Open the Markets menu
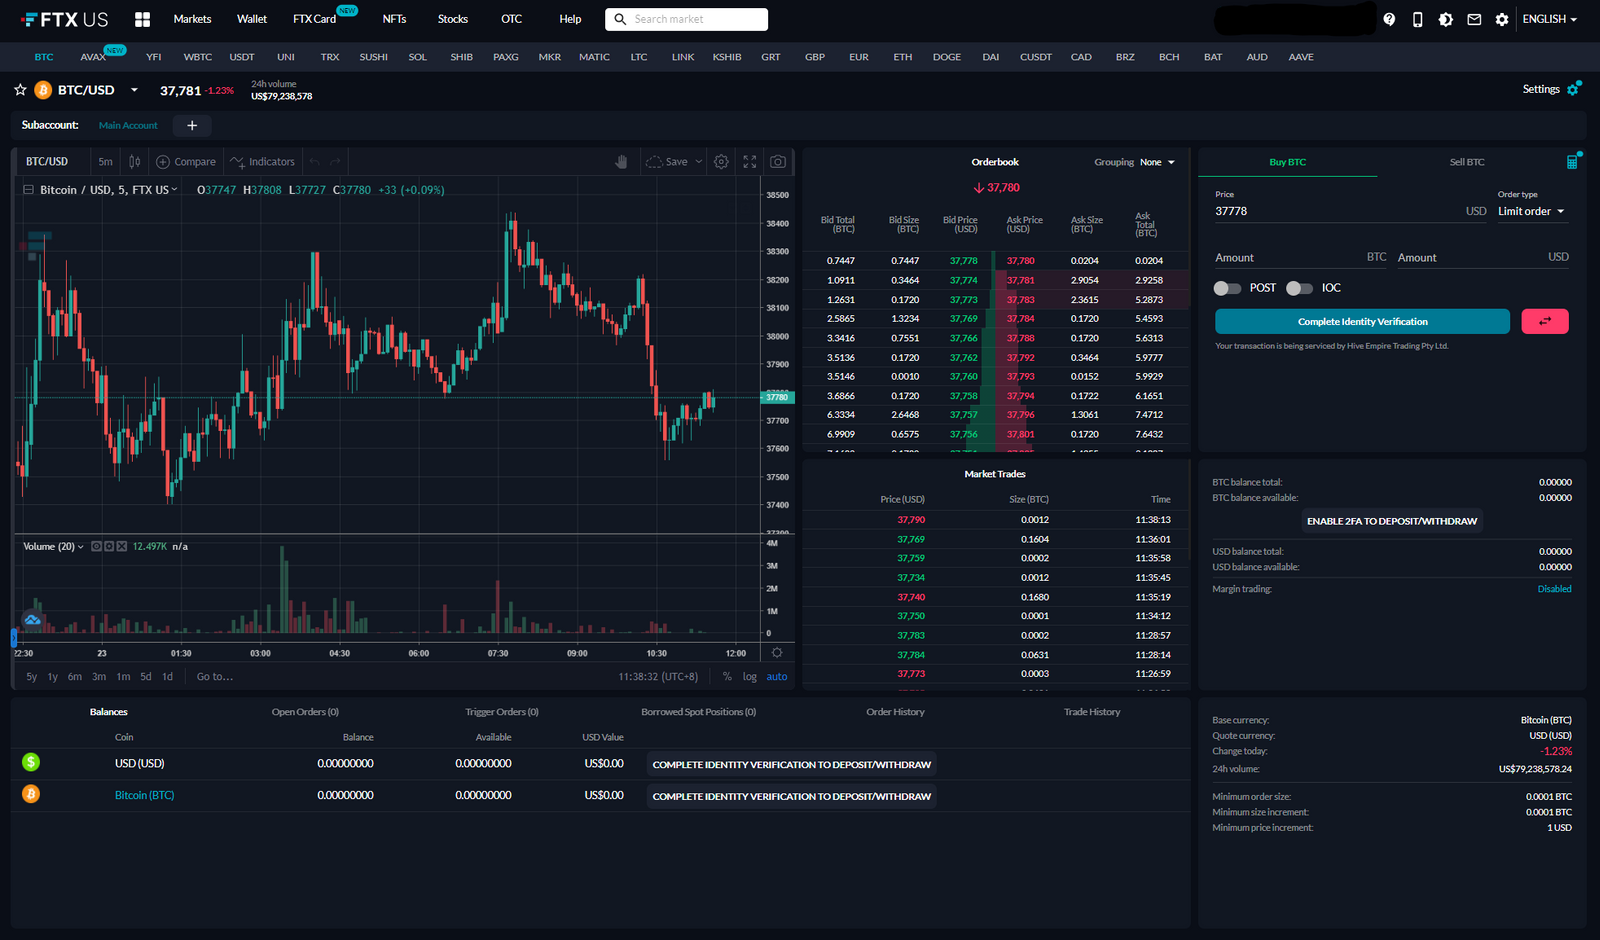1600x940 pixels. 192,19
